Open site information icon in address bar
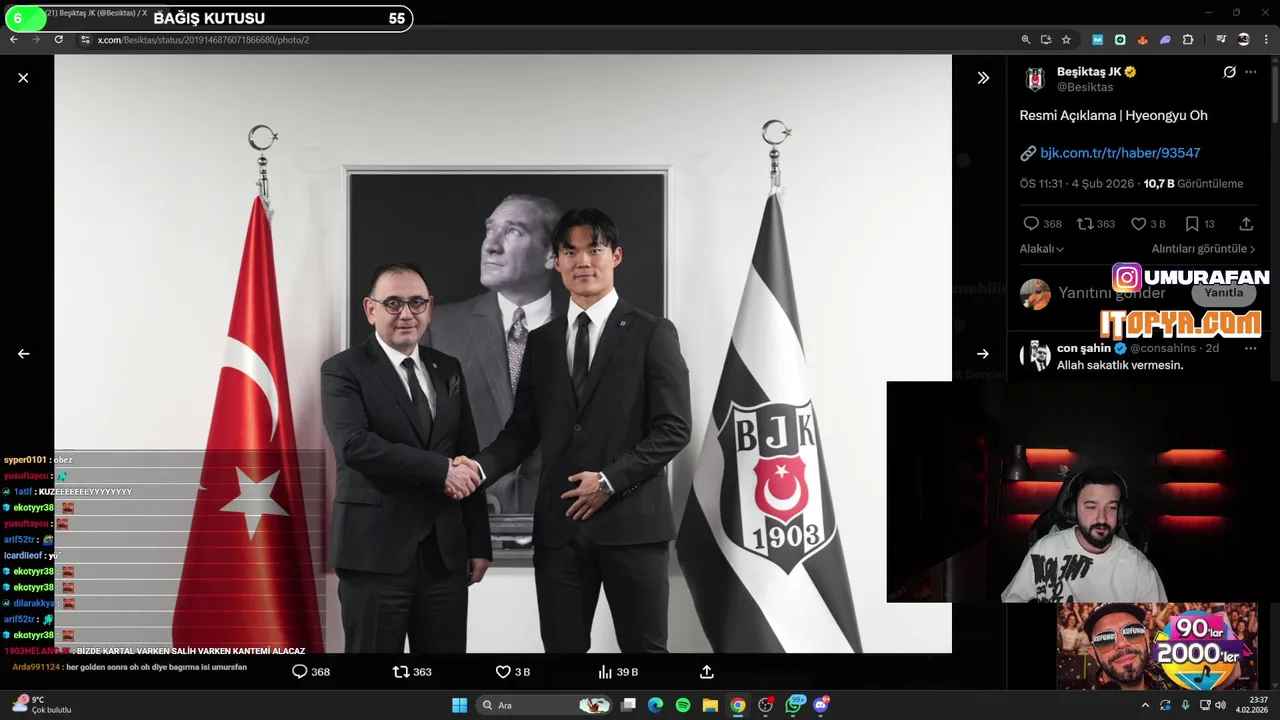The width and height of the screenshot is (1280, 720). click(85, 40)
